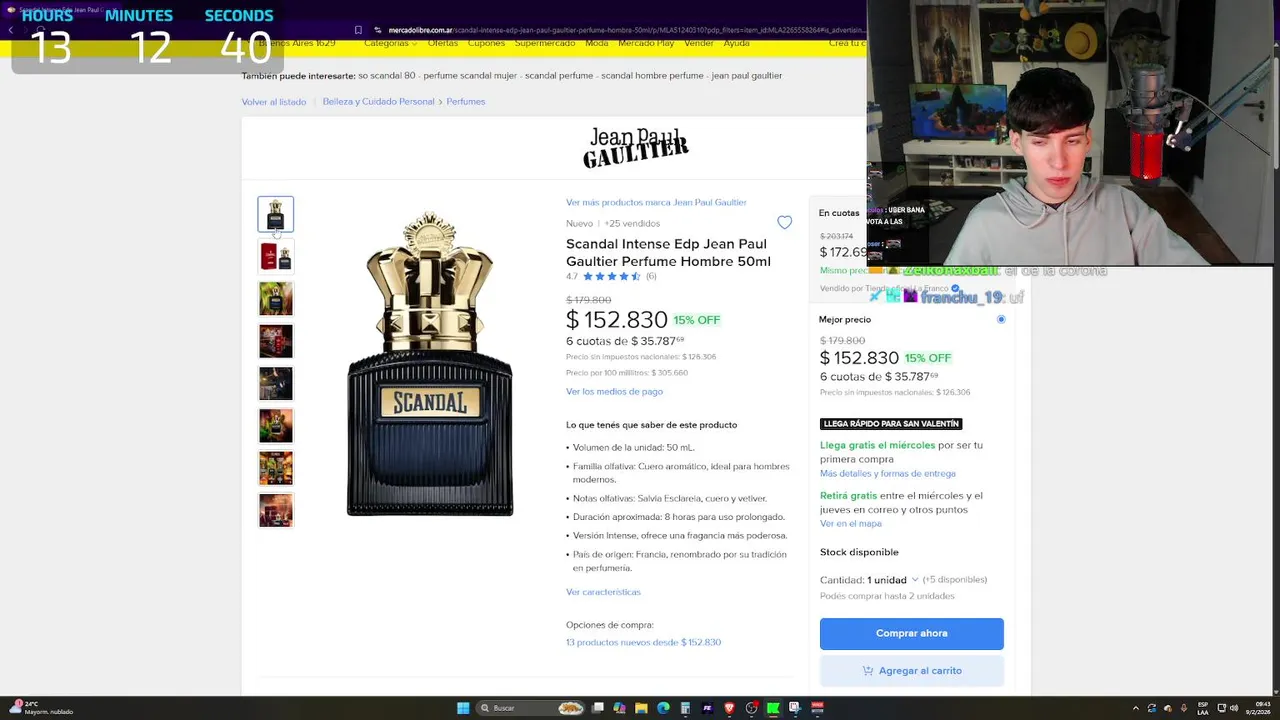Click the 'scandal hombre perfume' suggestion
The image size is (1280, 720).
point(652,76)
